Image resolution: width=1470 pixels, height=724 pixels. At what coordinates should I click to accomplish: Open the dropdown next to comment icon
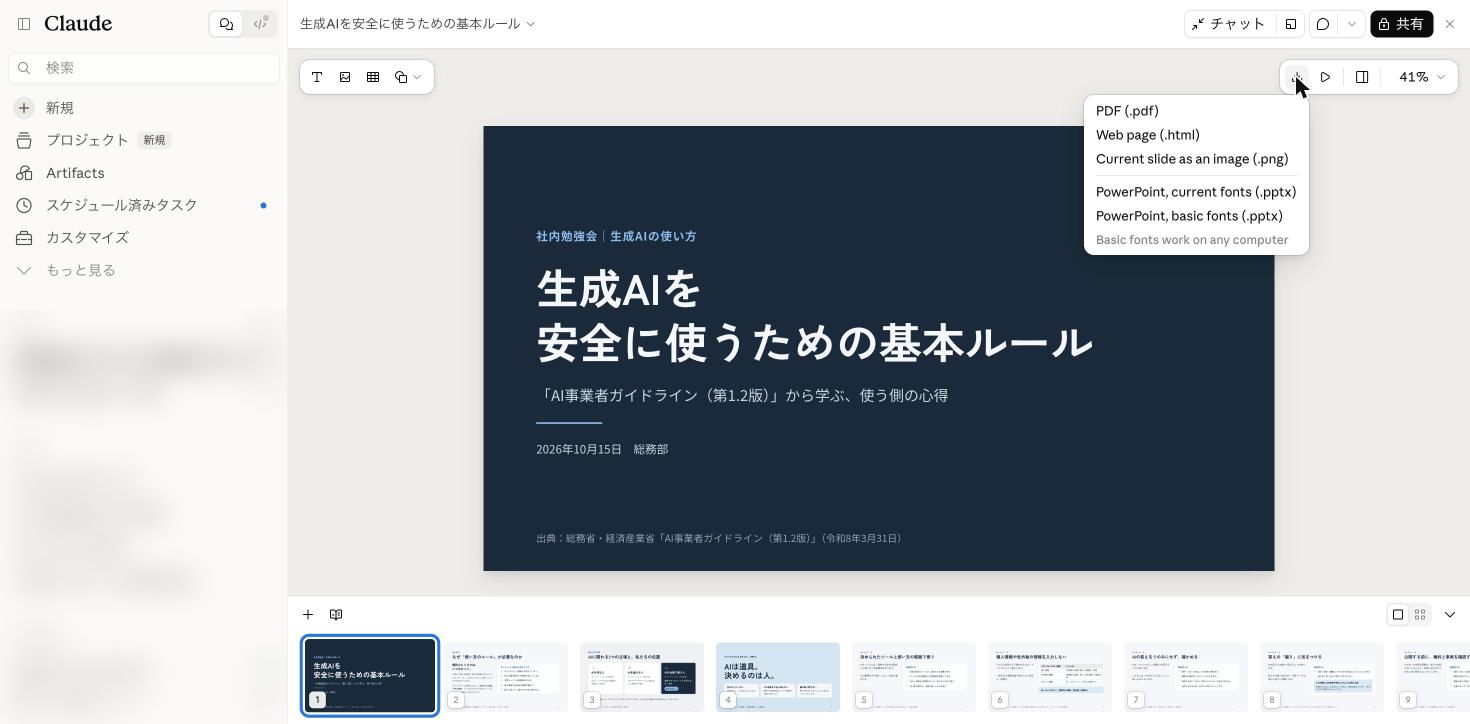1352,24
